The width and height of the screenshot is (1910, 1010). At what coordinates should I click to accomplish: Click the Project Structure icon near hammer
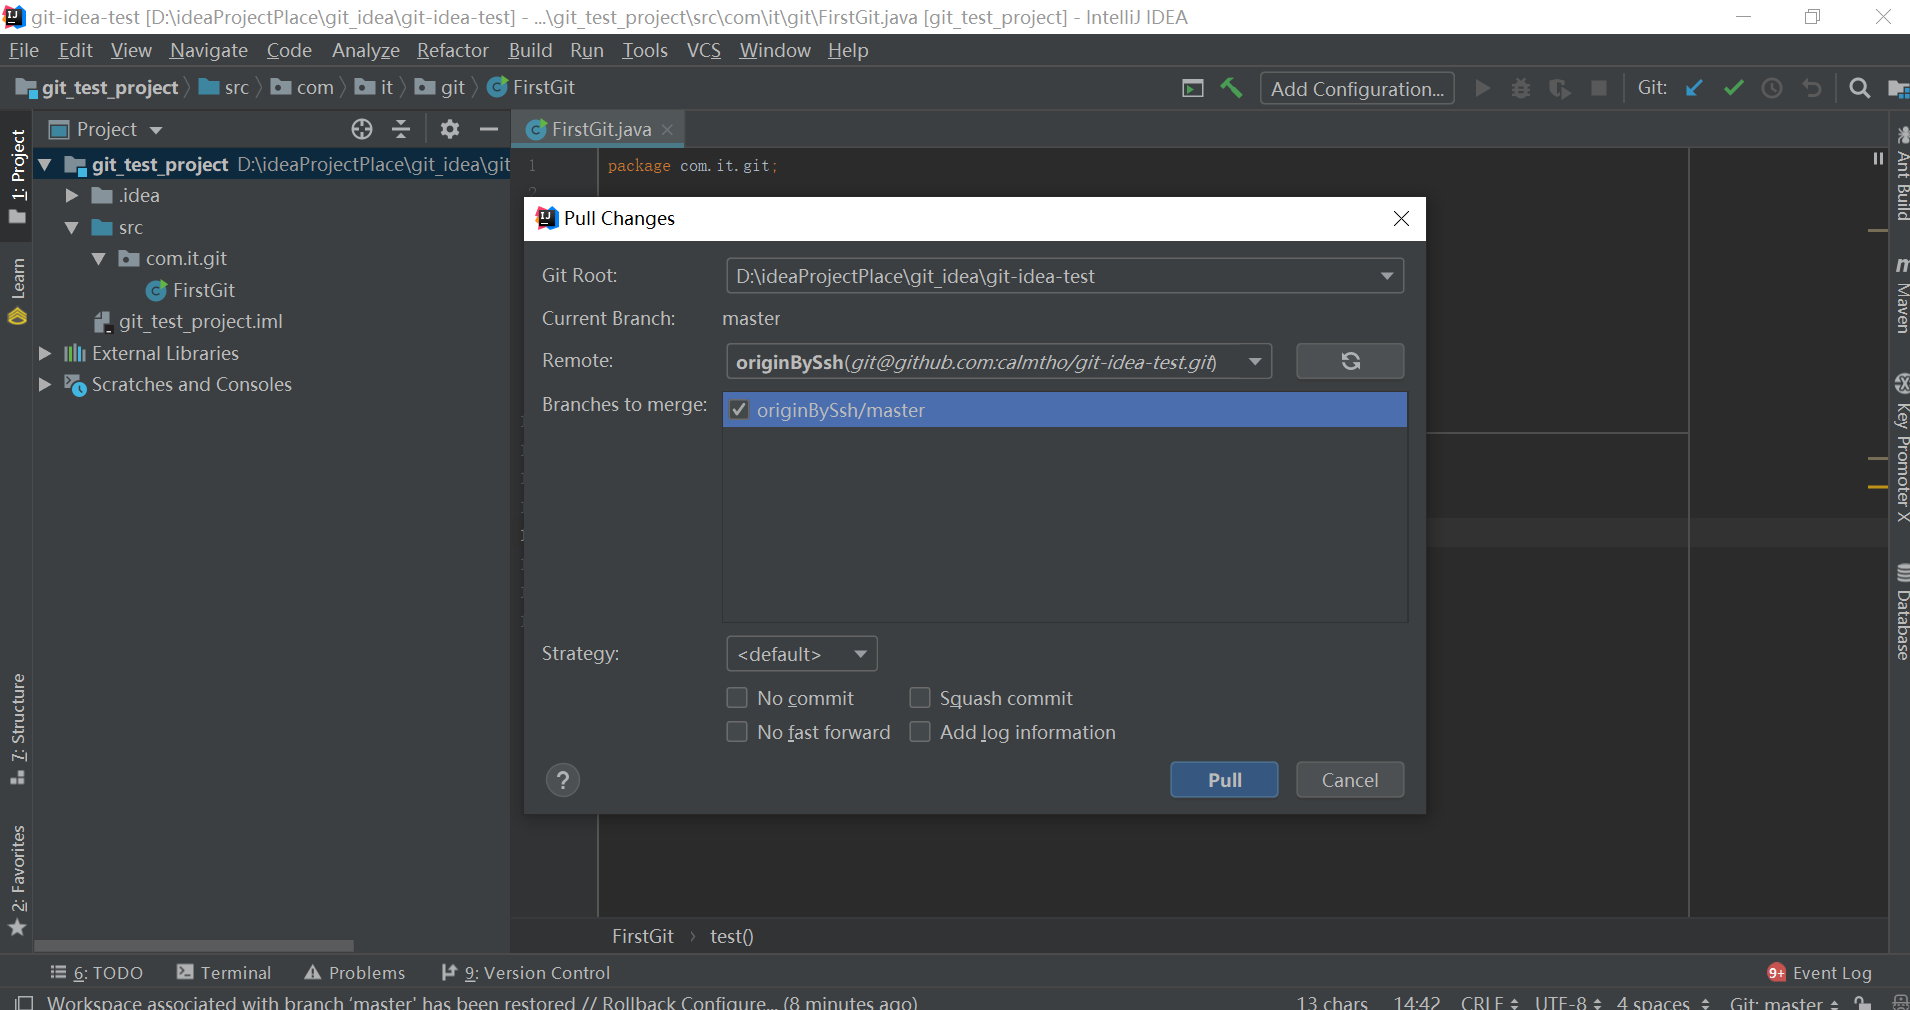[x=1193, y=88]
